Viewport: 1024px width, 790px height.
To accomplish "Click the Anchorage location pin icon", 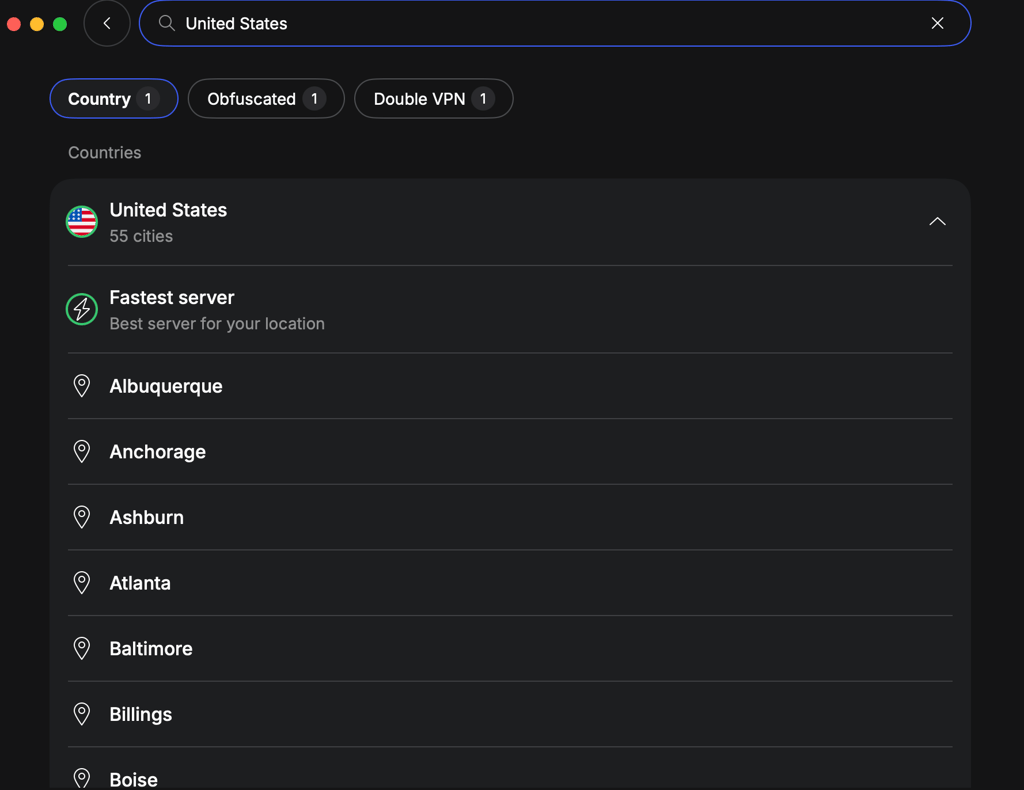I will pos(82,451).
